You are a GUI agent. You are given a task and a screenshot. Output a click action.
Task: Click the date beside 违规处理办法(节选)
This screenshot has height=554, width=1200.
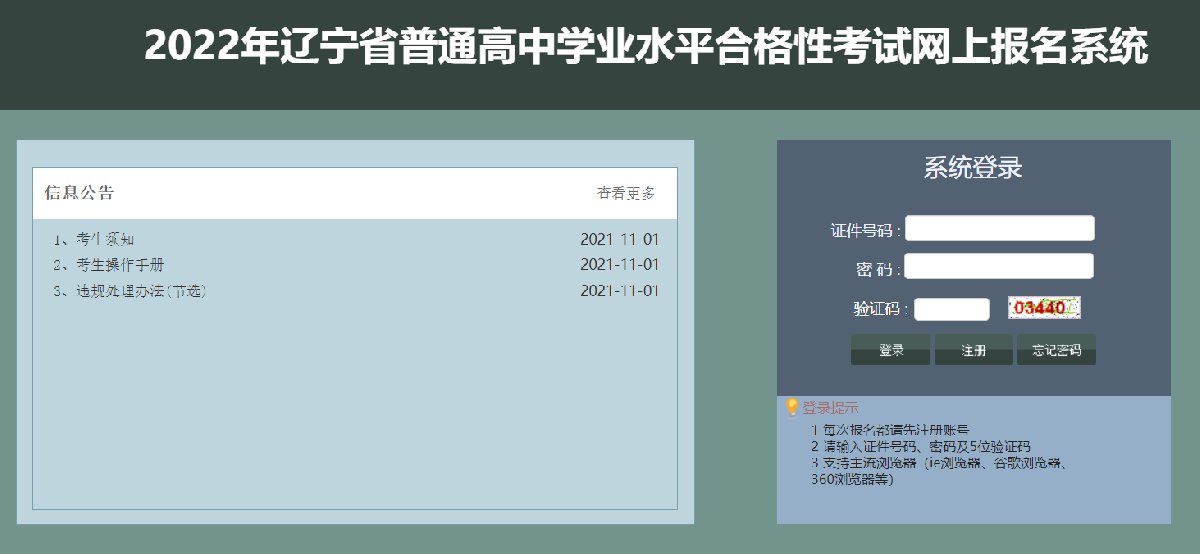619,291
